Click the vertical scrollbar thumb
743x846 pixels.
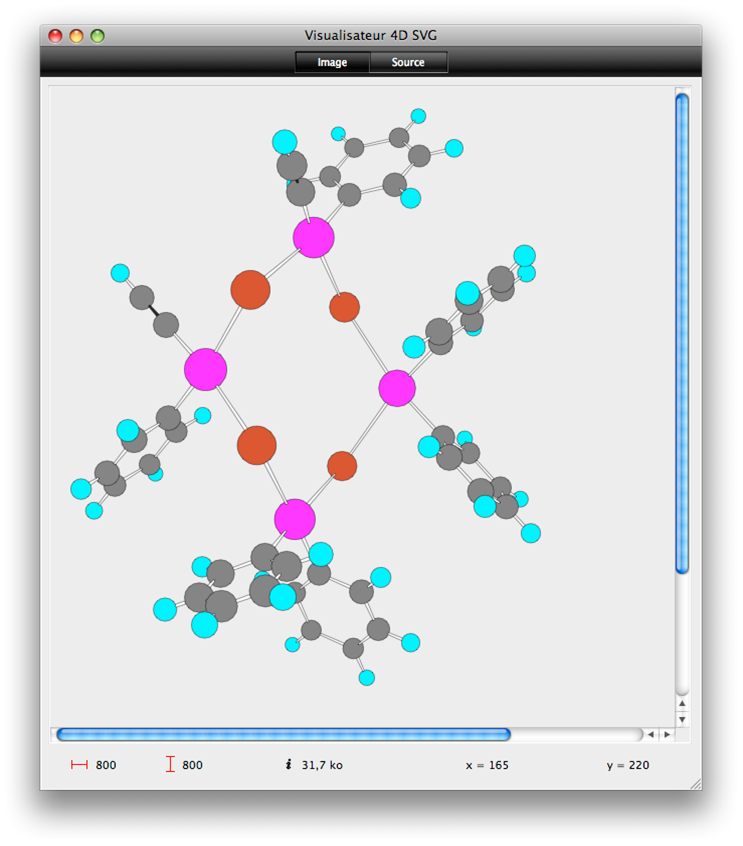682,333
